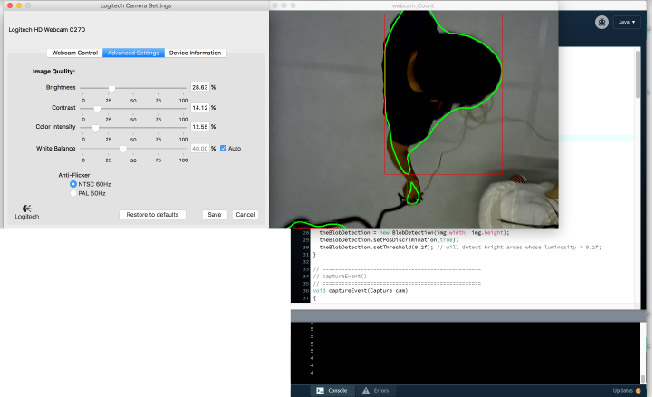
Task: Close the Logitech Camera Settings window
Action: click(x=10, y=5)
